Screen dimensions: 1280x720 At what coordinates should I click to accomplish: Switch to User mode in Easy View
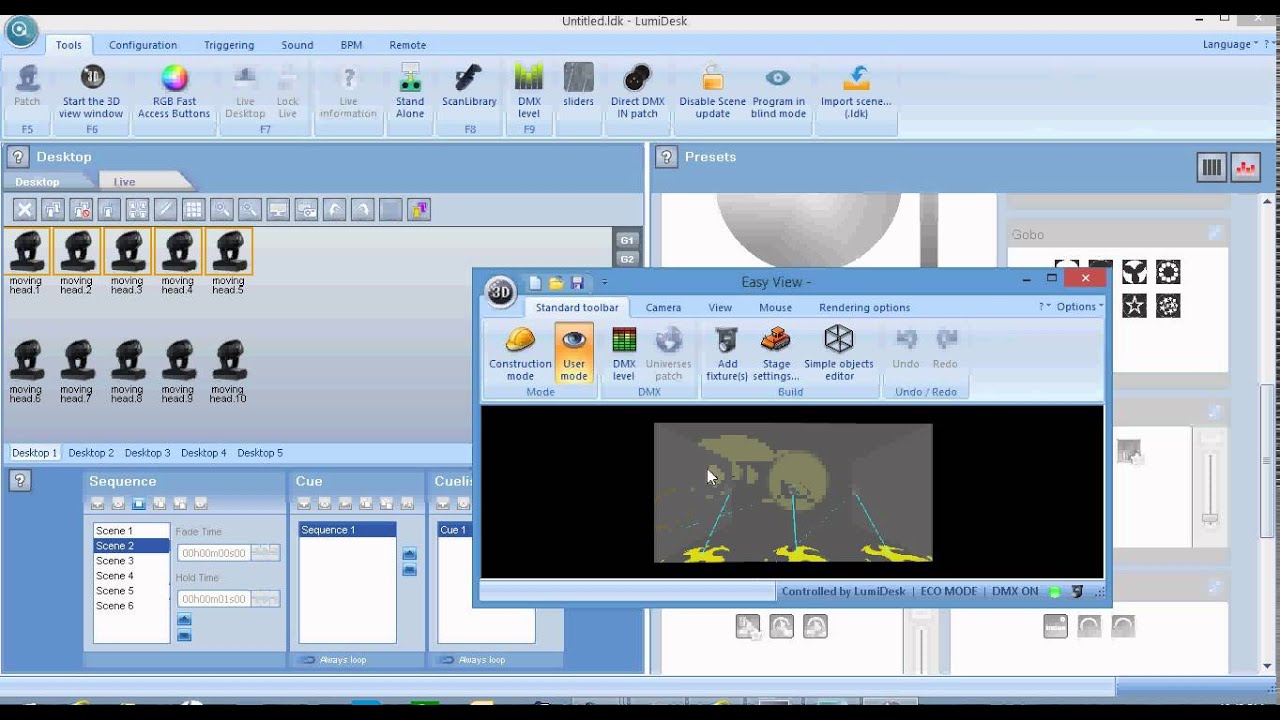(574, 354)
